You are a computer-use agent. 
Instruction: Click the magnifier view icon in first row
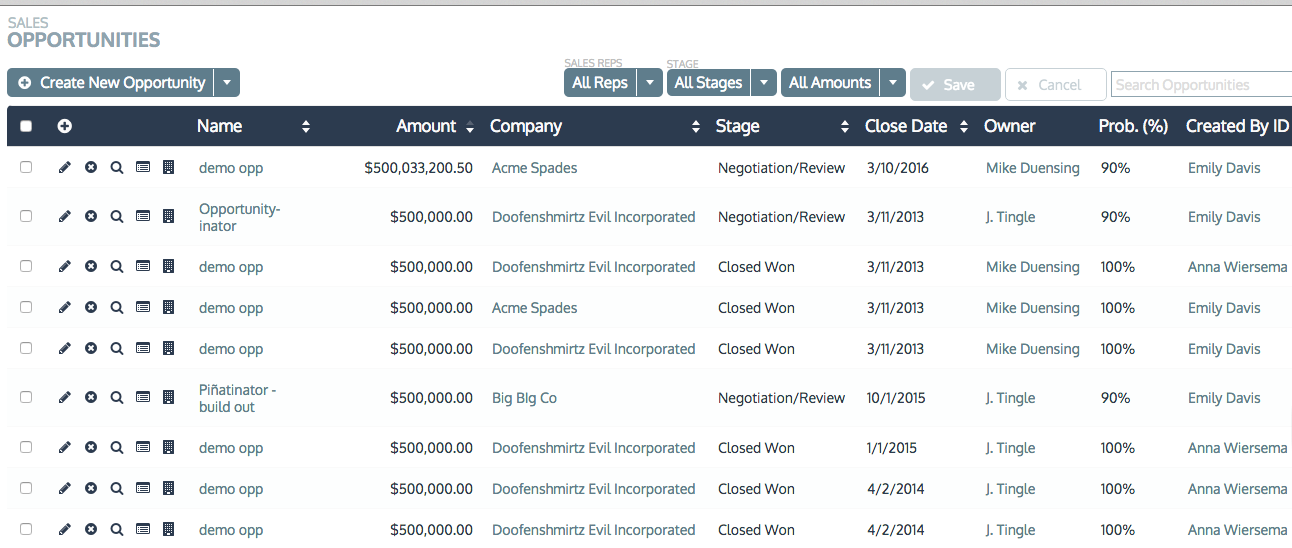pos(117,167)
